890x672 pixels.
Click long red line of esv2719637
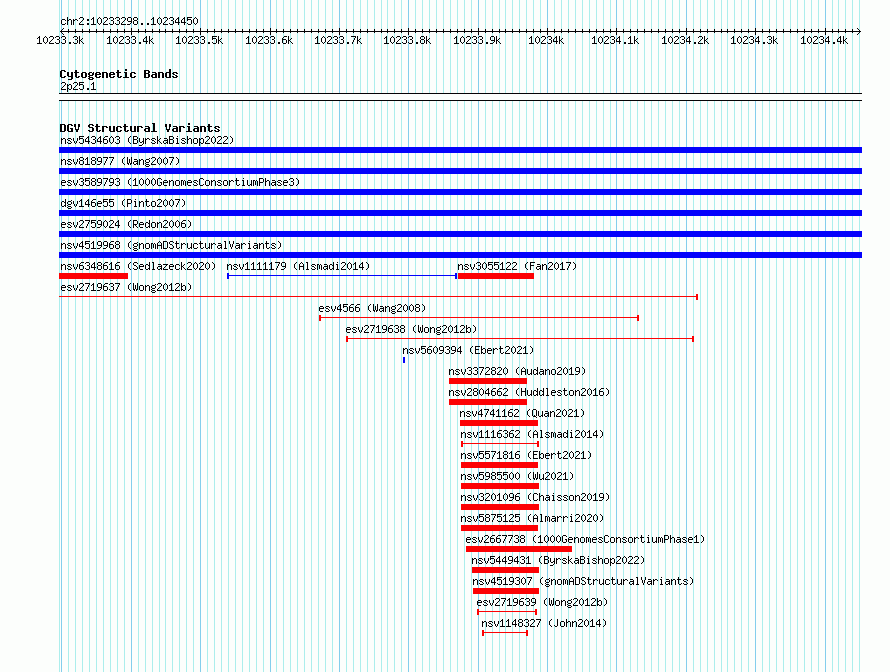coord(379,297)
